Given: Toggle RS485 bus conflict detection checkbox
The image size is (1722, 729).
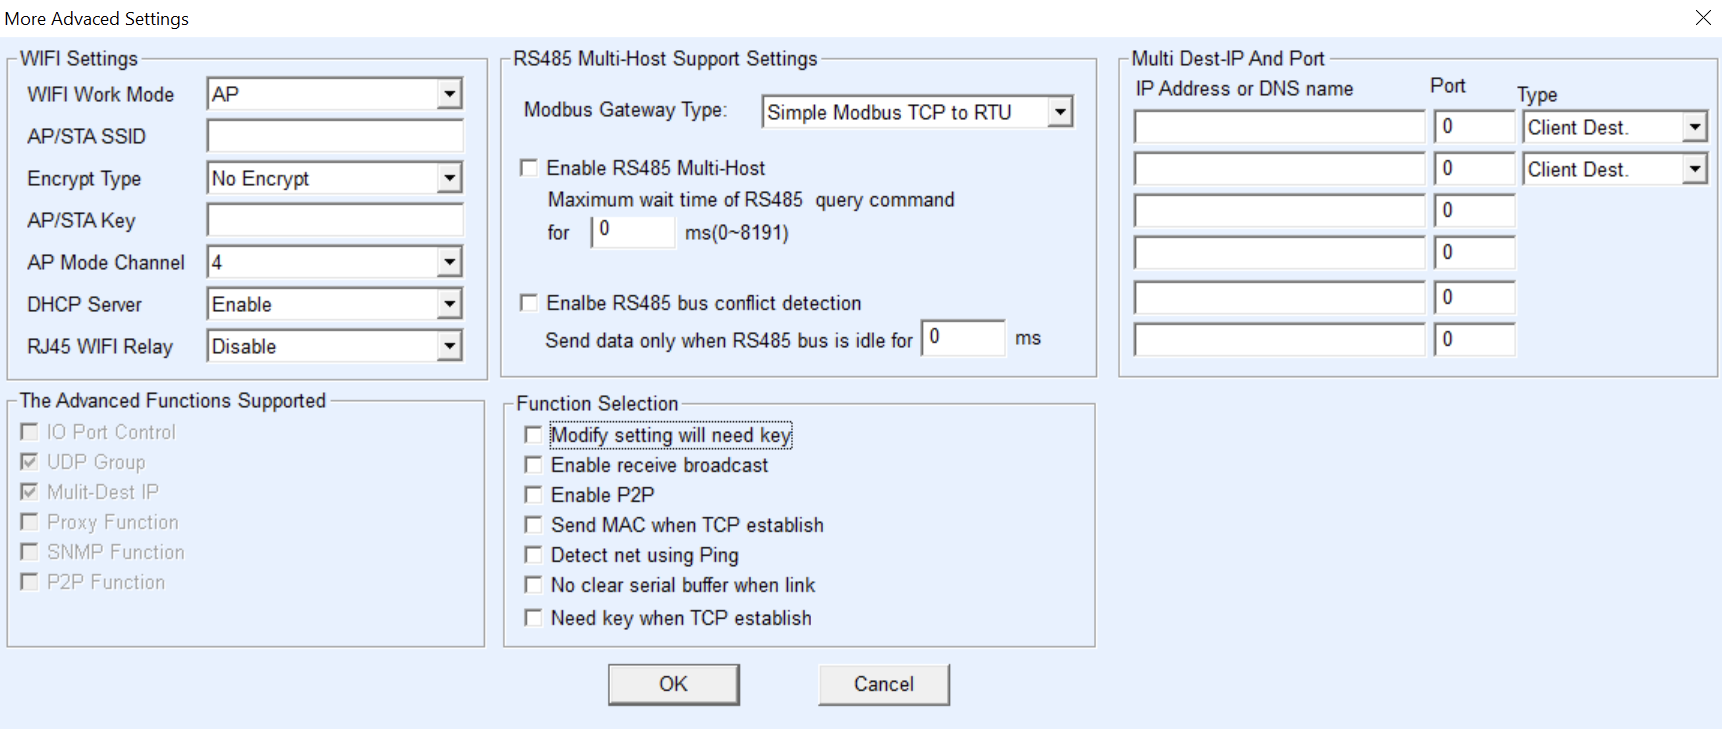Looking at the screenshot, I should (x=529, y=303).
